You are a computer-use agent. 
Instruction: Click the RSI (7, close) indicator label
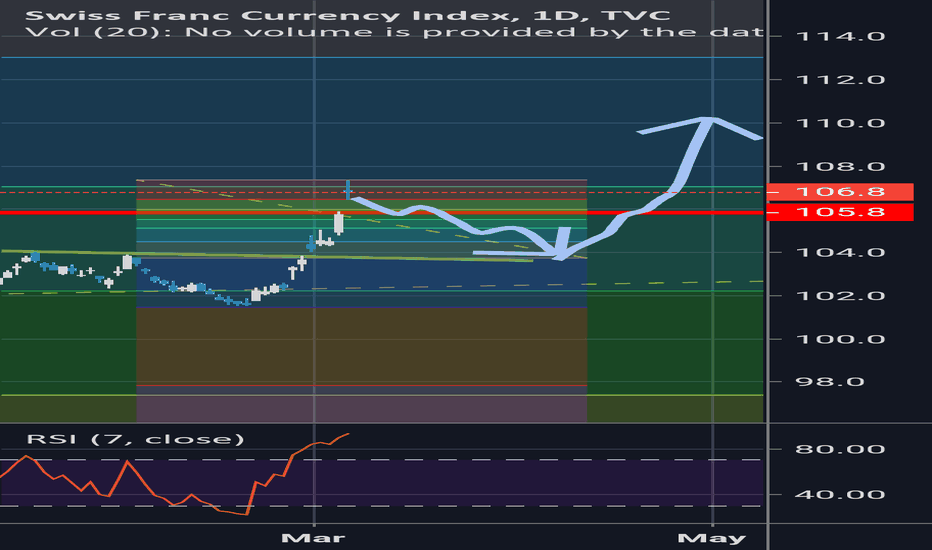pyautogui.click(x=136, y=439)
